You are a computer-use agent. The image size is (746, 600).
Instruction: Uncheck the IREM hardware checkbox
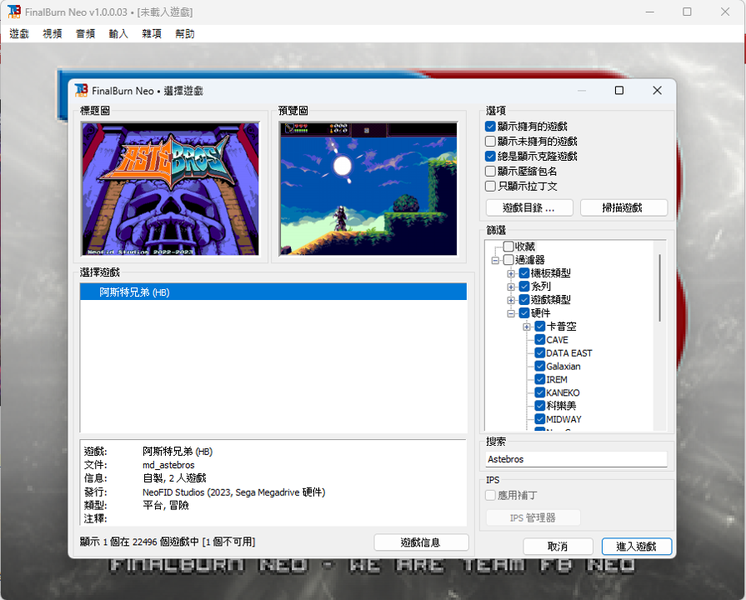click(x=540, y=379)
